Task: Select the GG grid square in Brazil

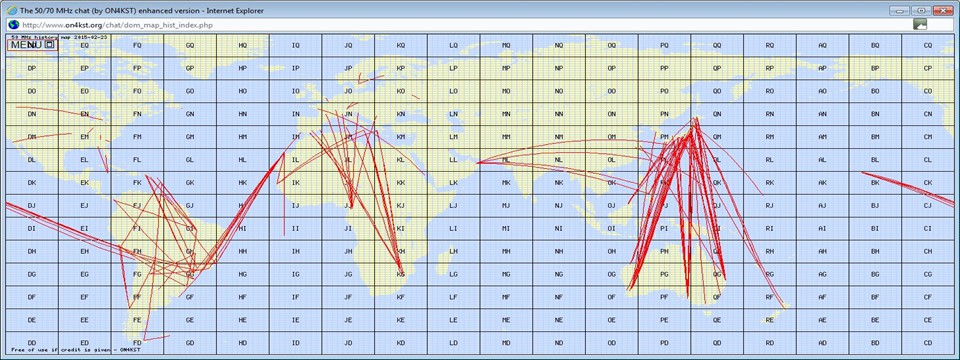Action: [x=190, y=274]
